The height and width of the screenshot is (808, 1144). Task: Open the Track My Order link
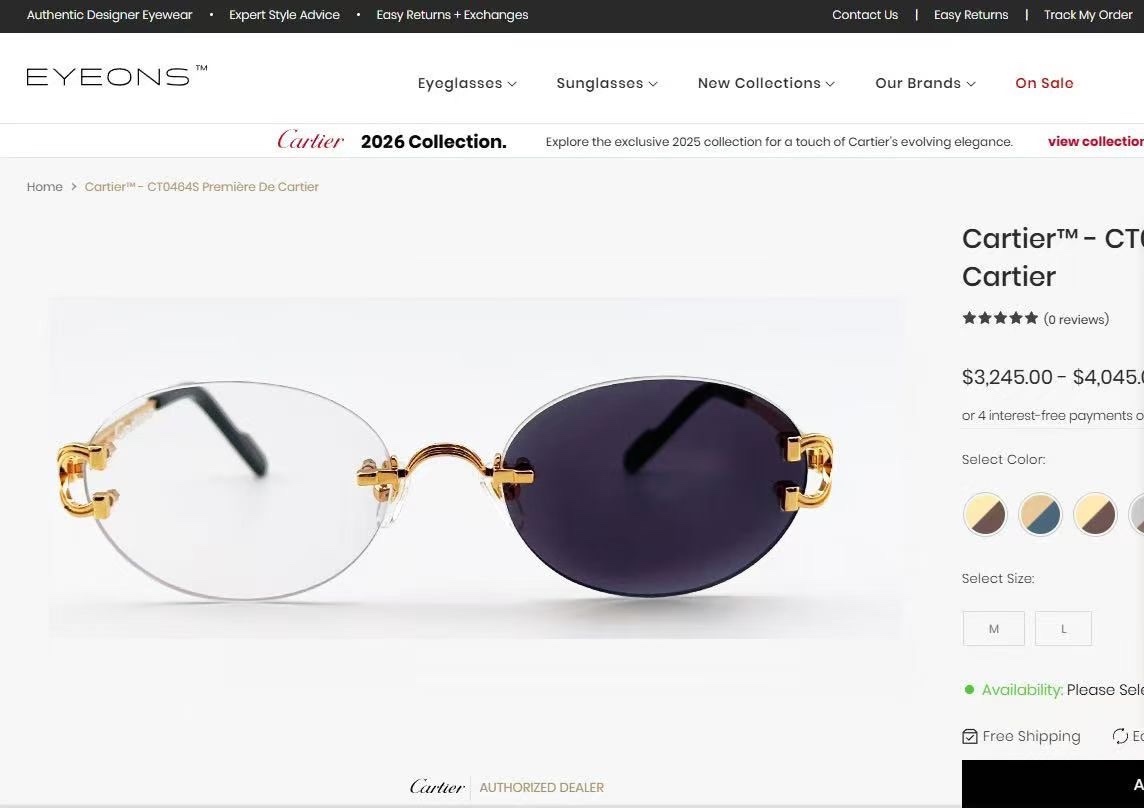[1088, 15]
